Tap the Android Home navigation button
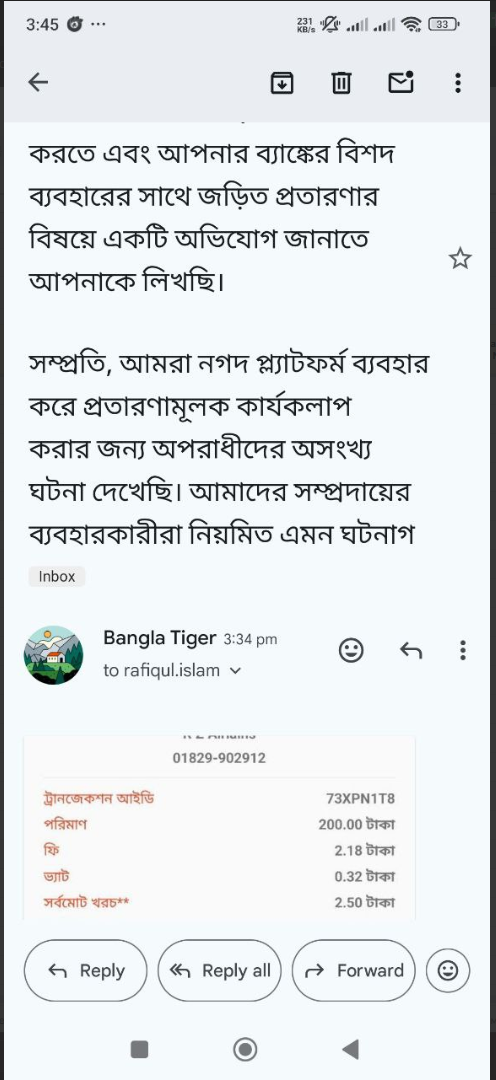 pos(245,1050)
